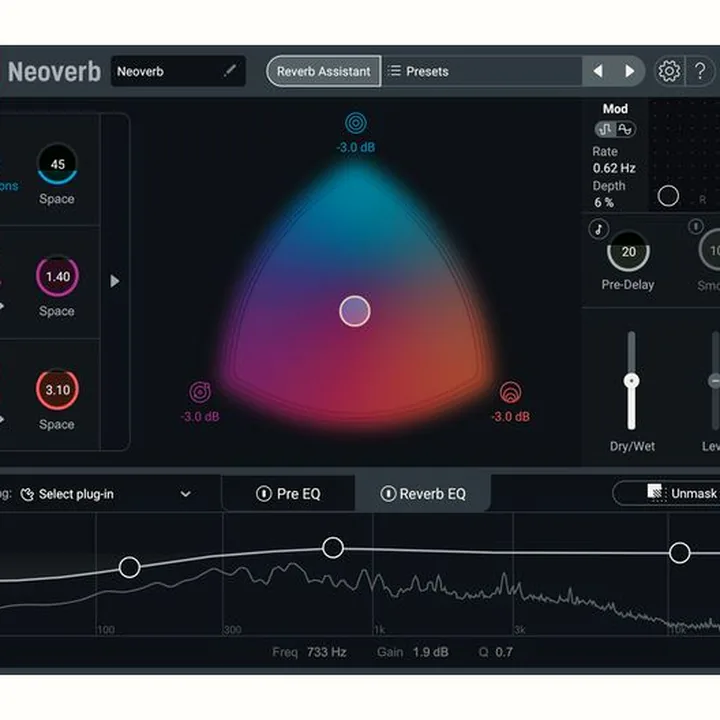This screenshot has width=720, height=720.
Task: Switch to the Reverb EQ tab
Action: (423, 494)
